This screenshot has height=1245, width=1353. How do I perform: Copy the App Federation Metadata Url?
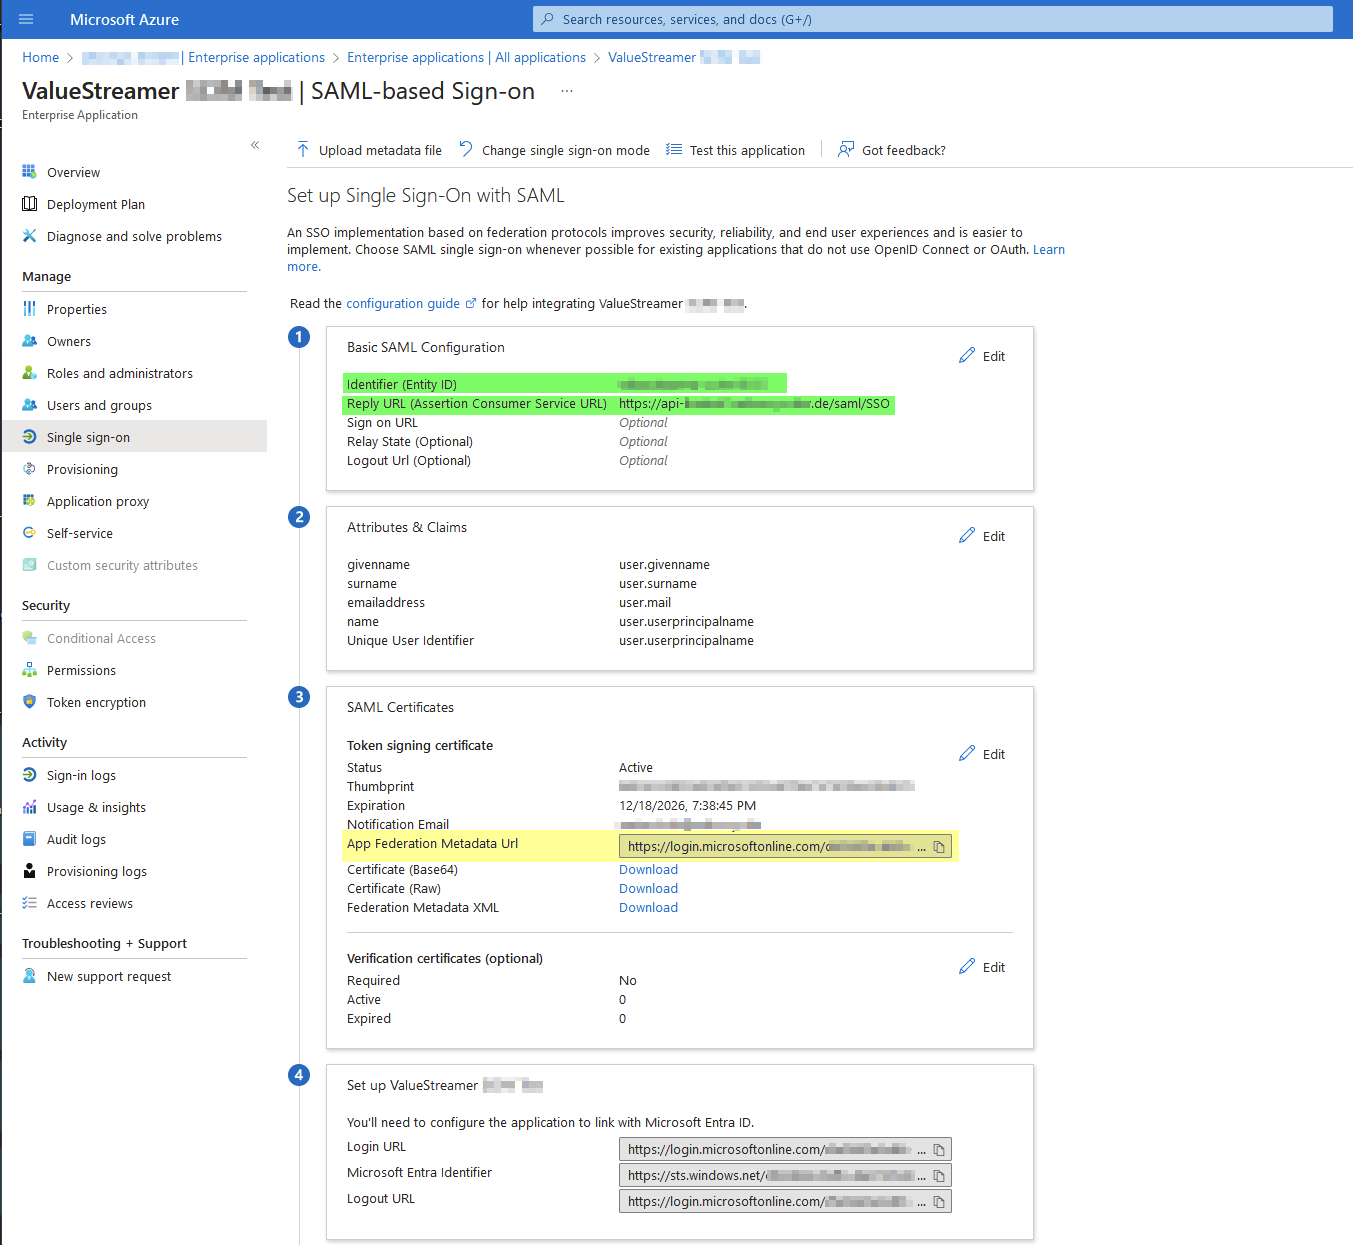pos(939,847)
